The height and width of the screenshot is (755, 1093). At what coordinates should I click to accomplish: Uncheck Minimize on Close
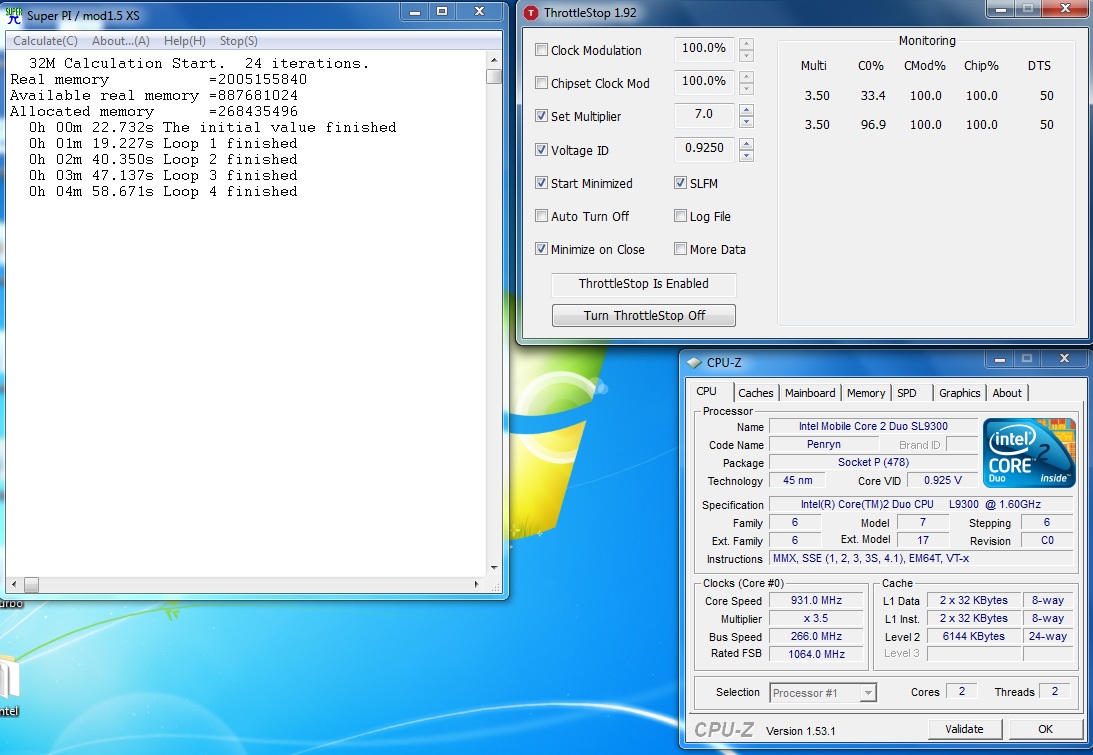[541, 249]
